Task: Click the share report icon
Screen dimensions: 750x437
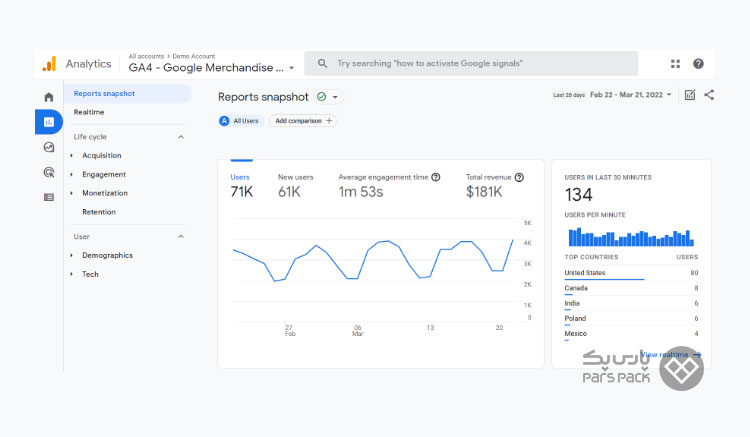Action: (x=709, y=95)
